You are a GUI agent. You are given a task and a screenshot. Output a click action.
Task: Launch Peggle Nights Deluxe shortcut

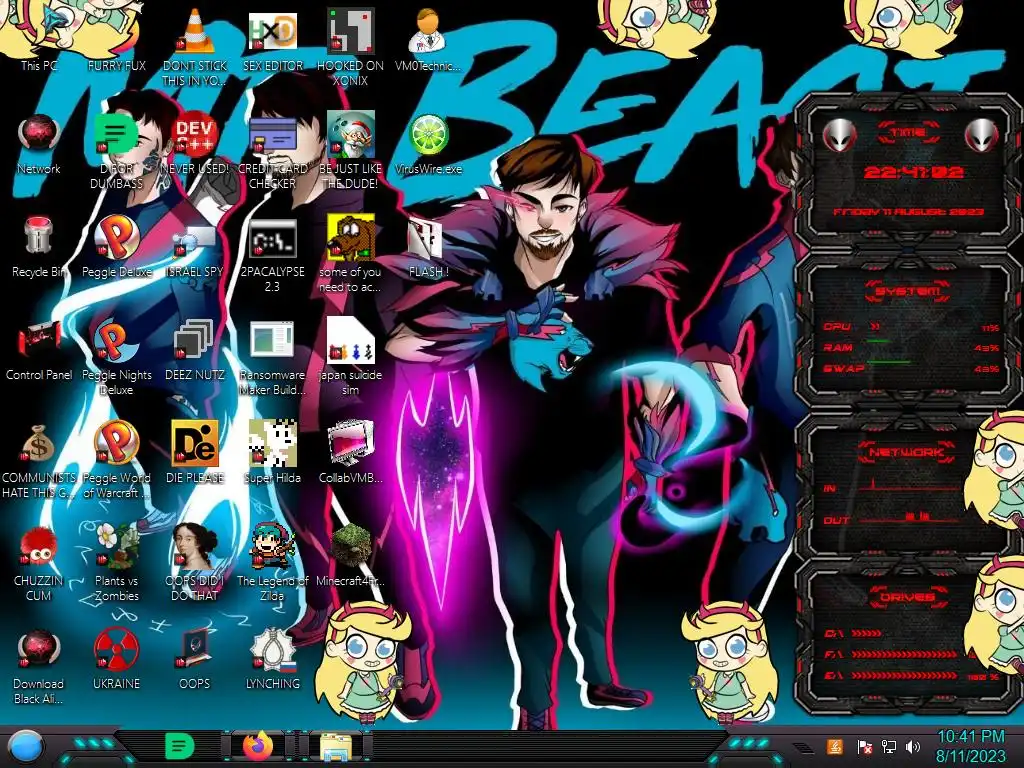pos(117,357)
